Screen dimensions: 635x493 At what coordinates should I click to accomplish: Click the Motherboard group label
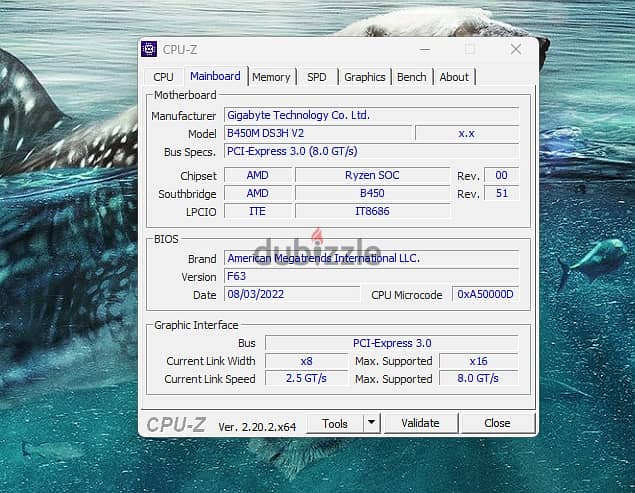coord(185,95)
